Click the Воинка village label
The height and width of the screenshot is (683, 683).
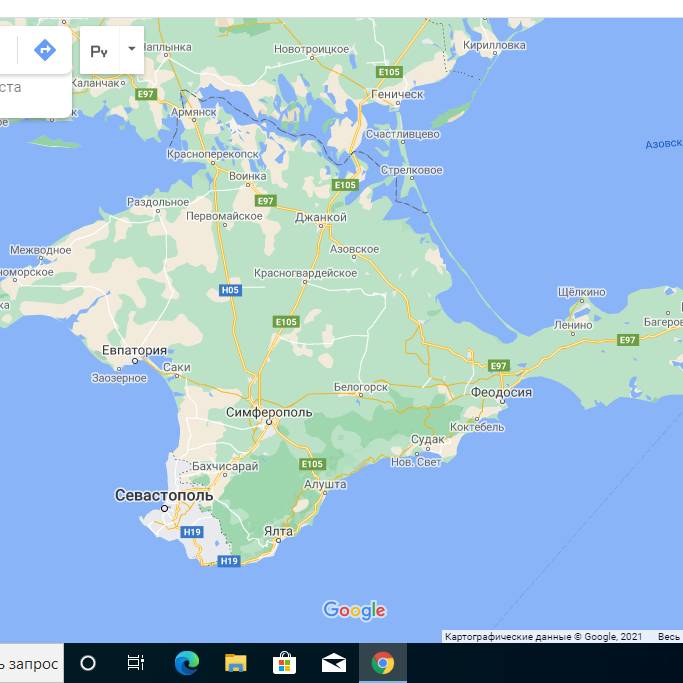tap(247, 176)
